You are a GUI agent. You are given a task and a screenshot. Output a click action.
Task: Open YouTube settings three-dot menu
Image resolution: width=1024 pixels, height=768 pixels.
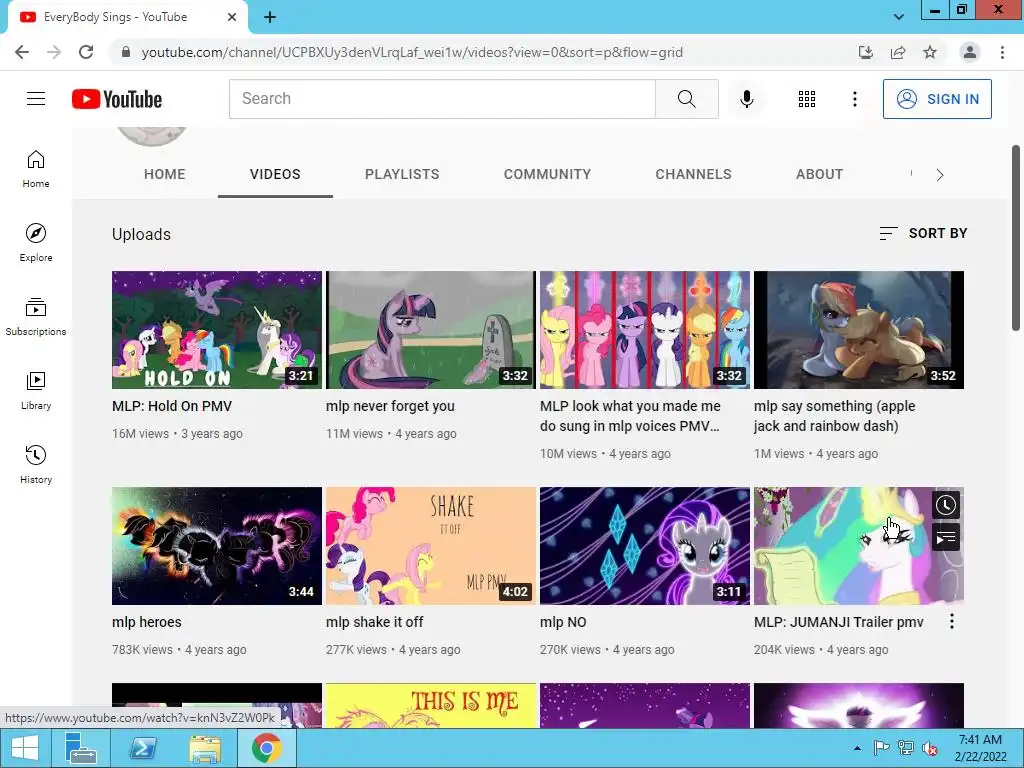pos(854,99)
